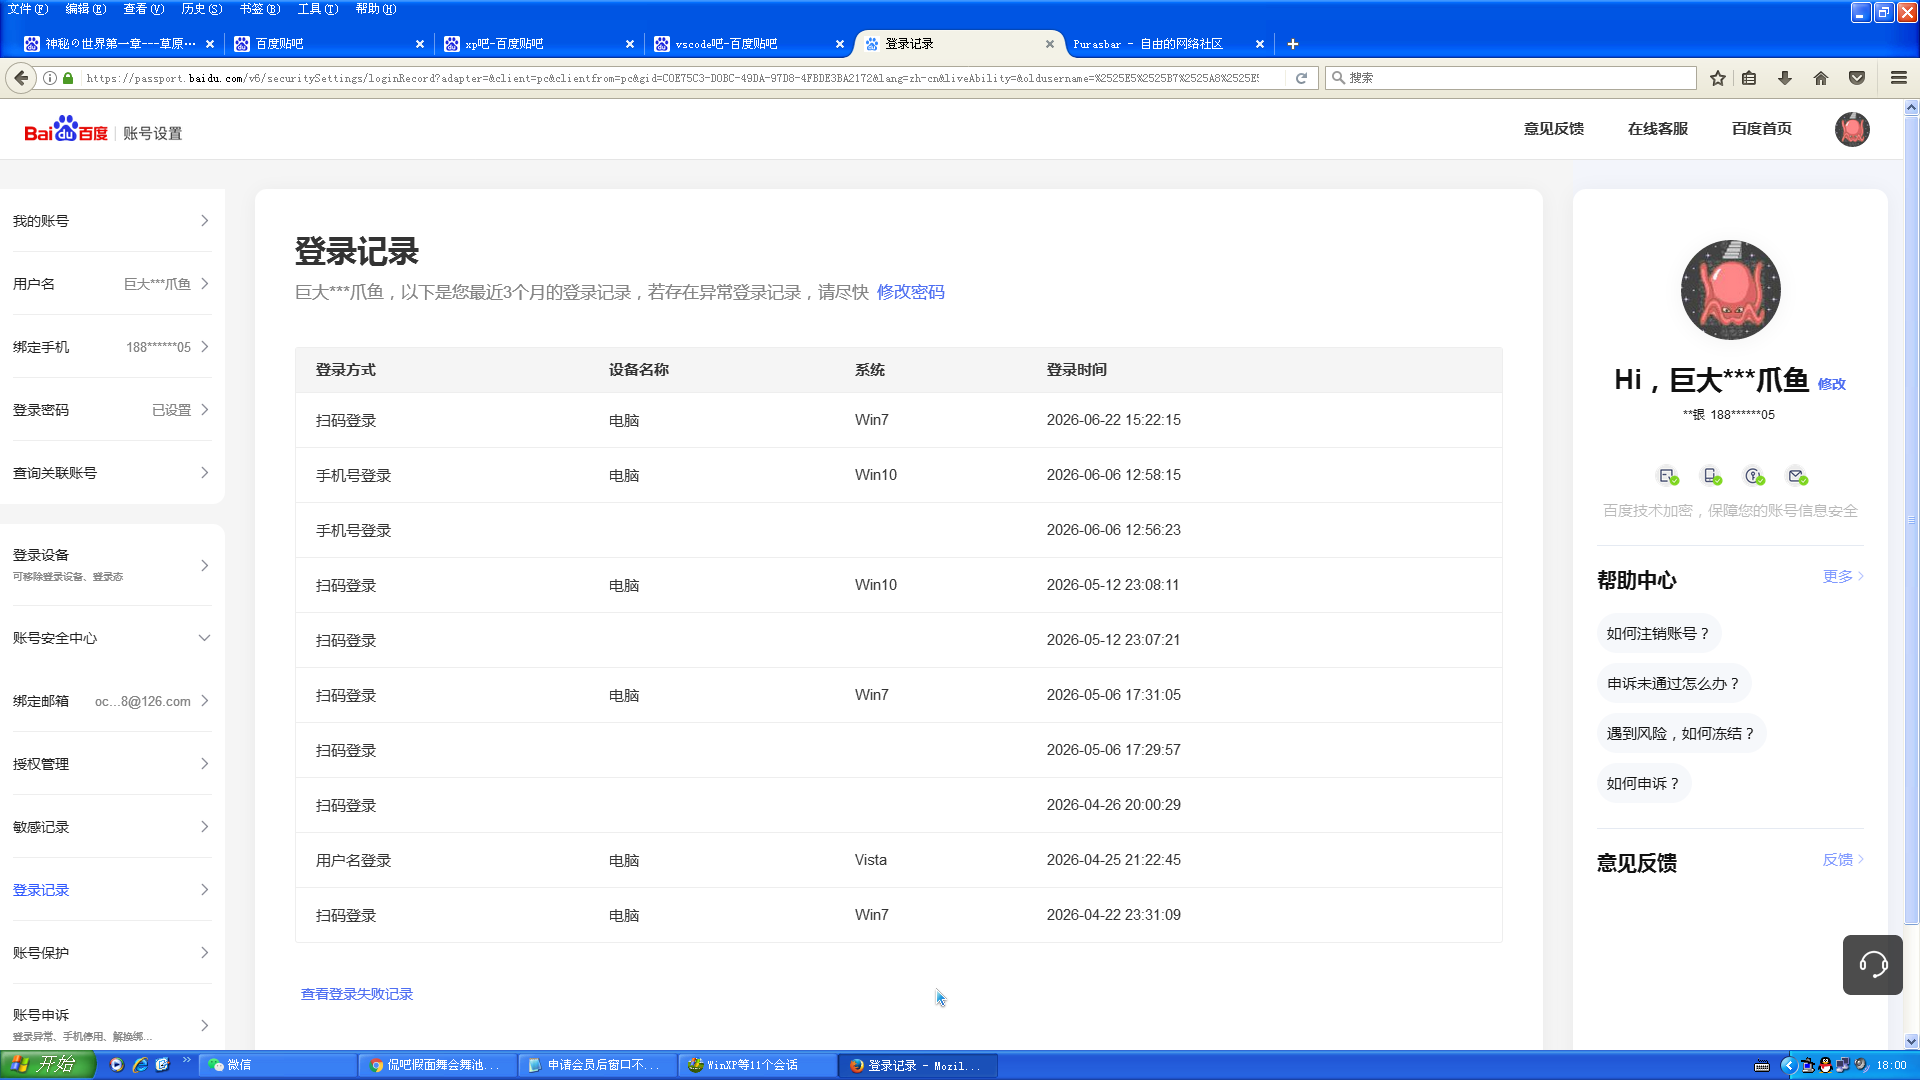Click the browser search input field
Image resolution: width=1920 pixels, height=1080 pixels.
tap(1511, 78)
